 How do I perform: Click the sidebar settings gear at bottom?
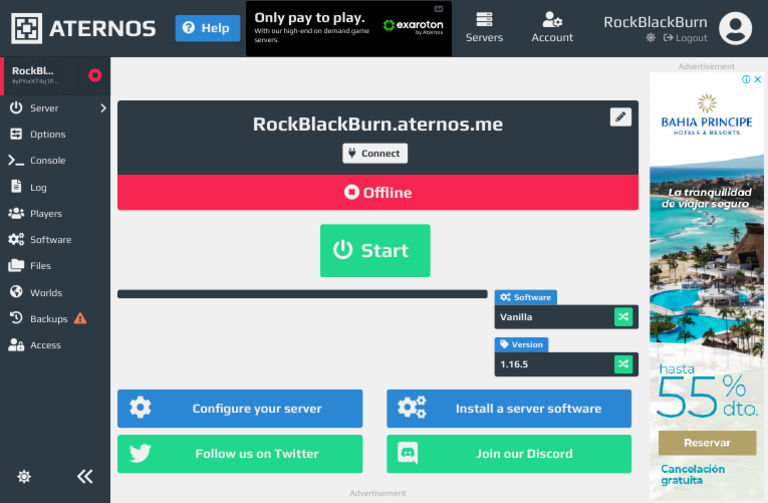coord(24,476)
